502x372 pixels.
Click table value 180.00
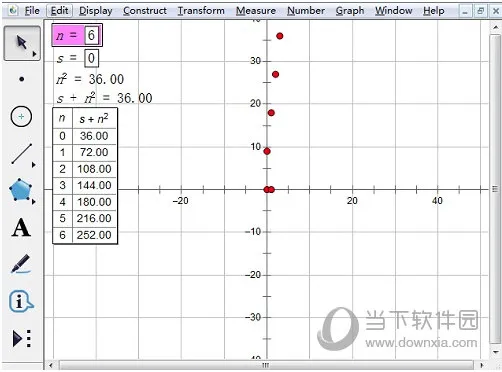(x=94, y=202)
